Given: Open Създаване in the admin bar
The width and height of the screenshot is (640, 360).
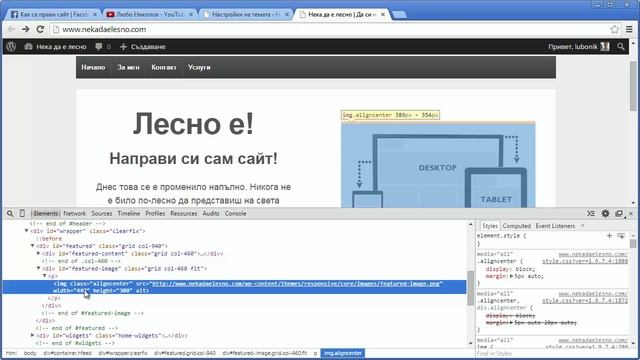Looking at the screenshot, I should coord(142,47).
